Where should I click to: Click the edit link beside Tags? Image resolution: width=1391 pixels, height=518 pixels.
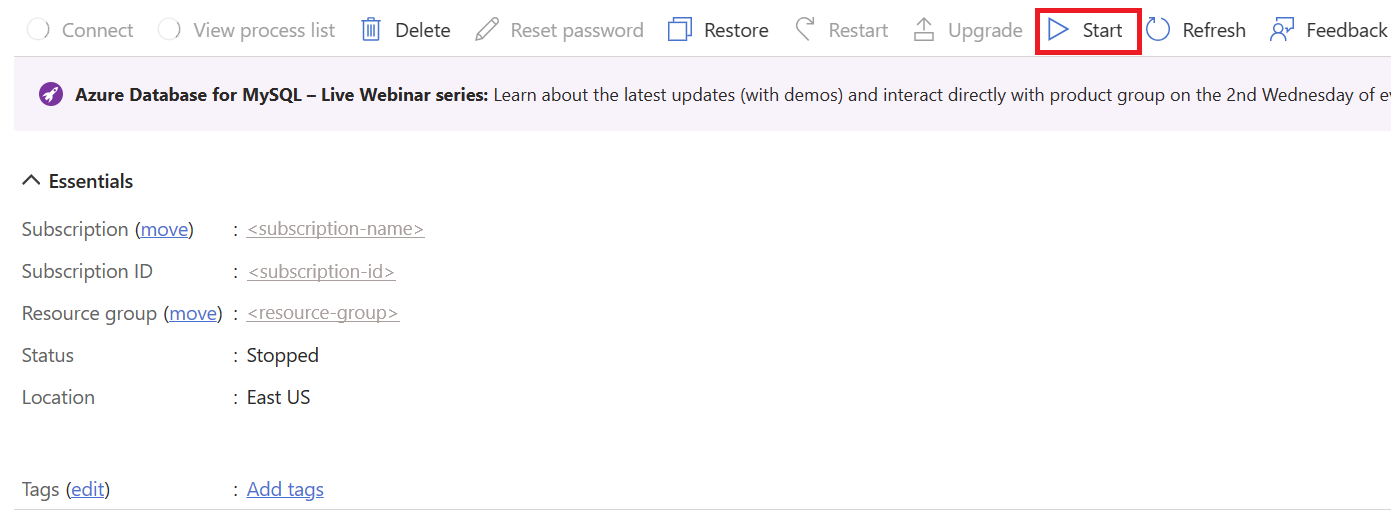pos(88,489)
